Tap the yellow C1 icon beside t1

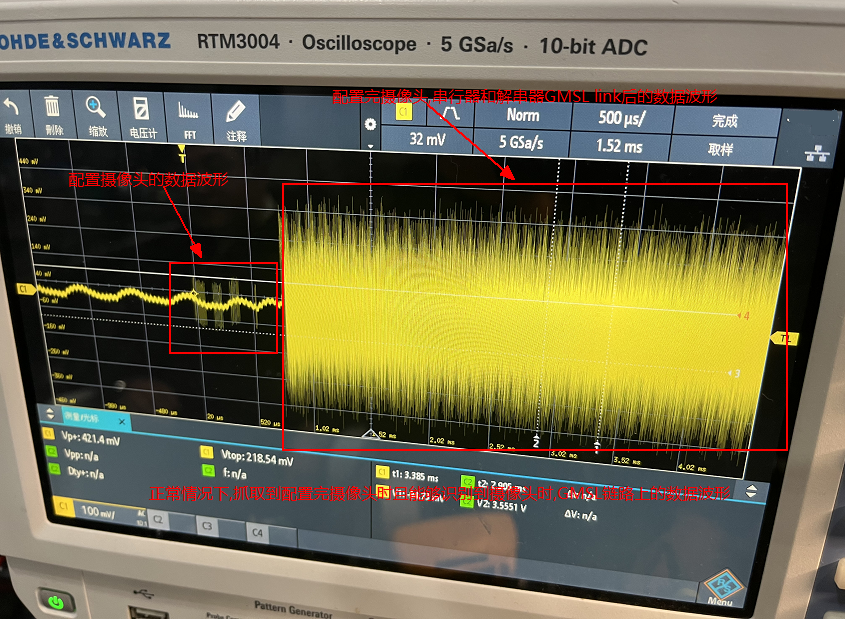pos(382,472)
